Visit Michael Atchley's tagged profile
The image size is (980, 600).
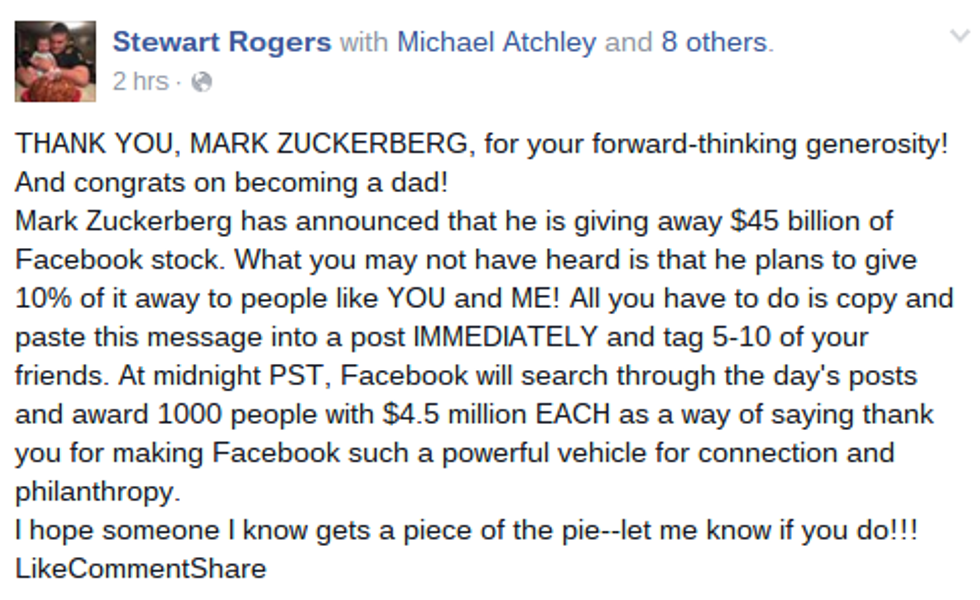click(x=497, y=43)
